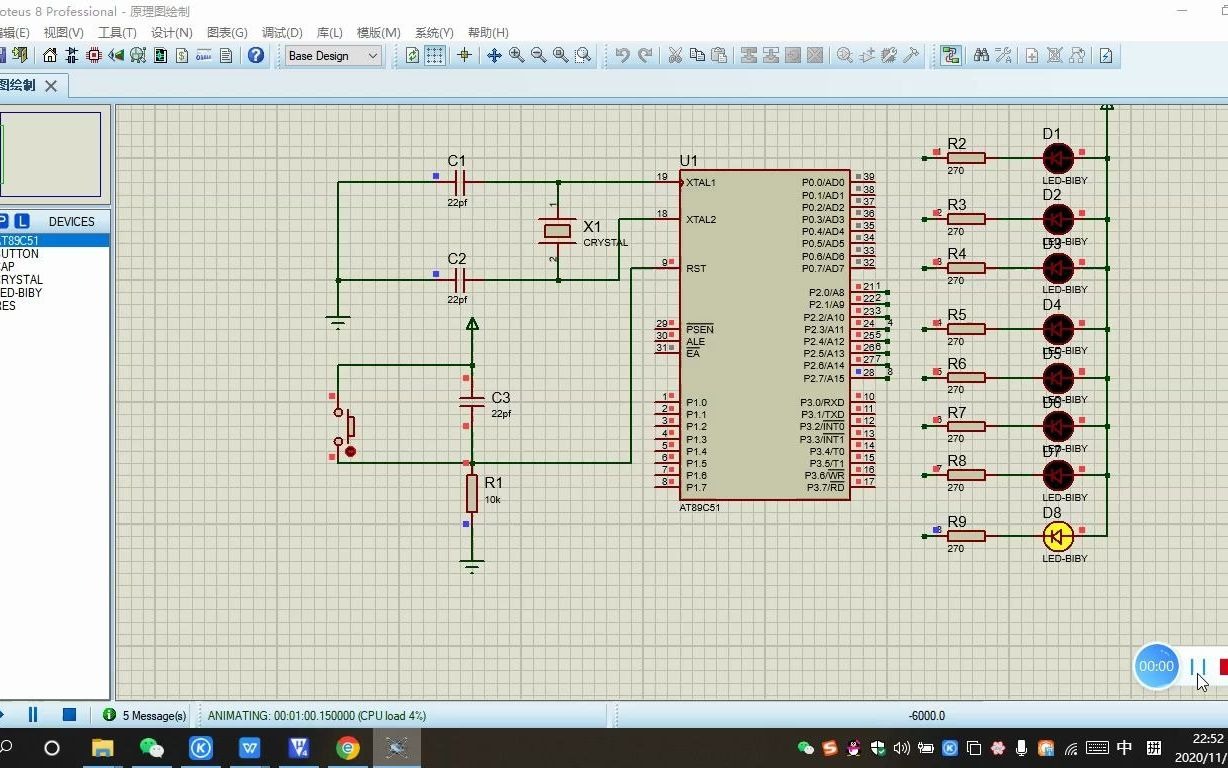
Task: Toggle the wire autorouter button
Action: tap(950, 56)
